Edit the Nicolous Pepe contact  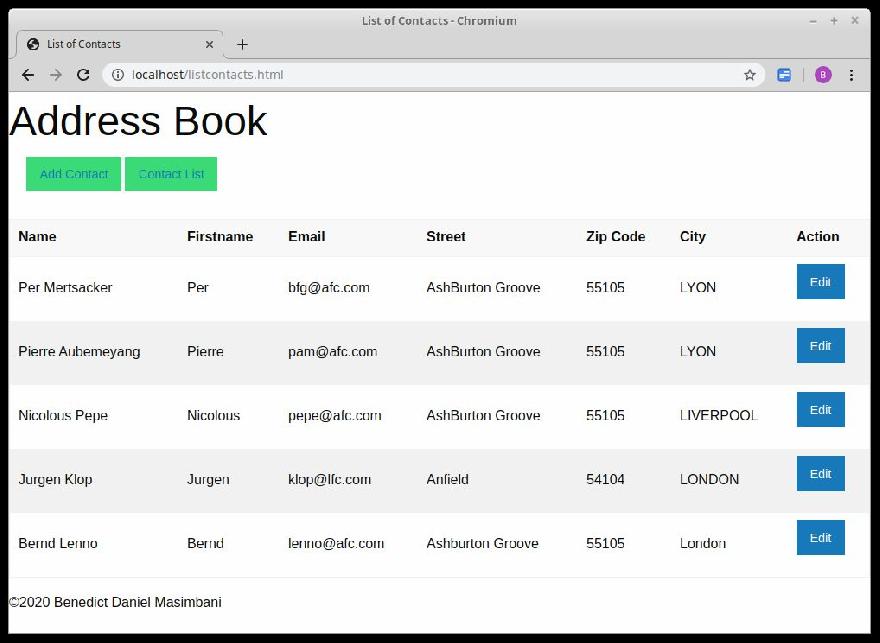tap(821, 410)
